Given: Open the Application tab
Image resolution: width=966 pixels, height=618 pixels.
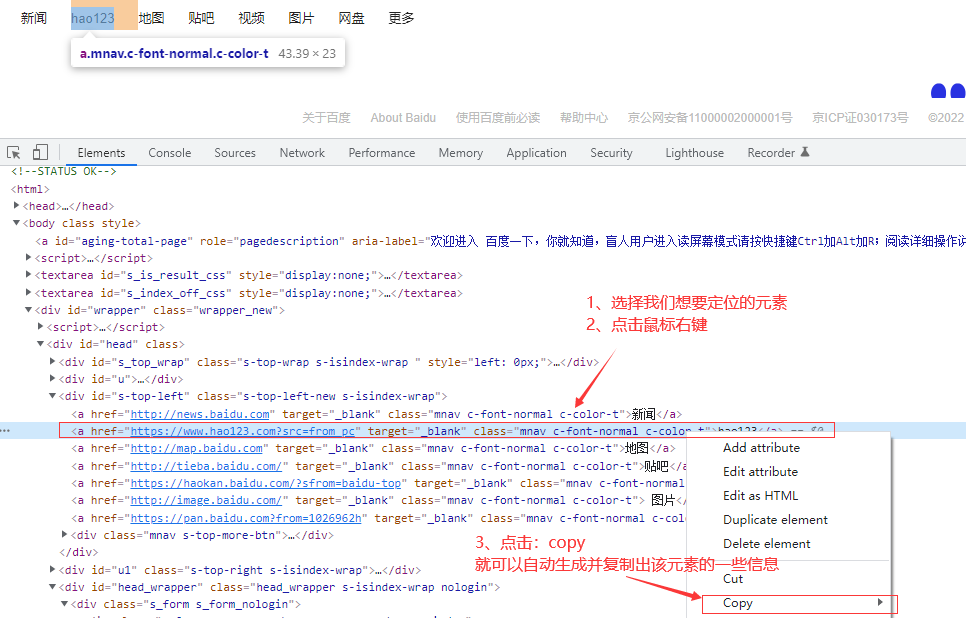Looking at the screenshot, I should (x=536, y=153).
